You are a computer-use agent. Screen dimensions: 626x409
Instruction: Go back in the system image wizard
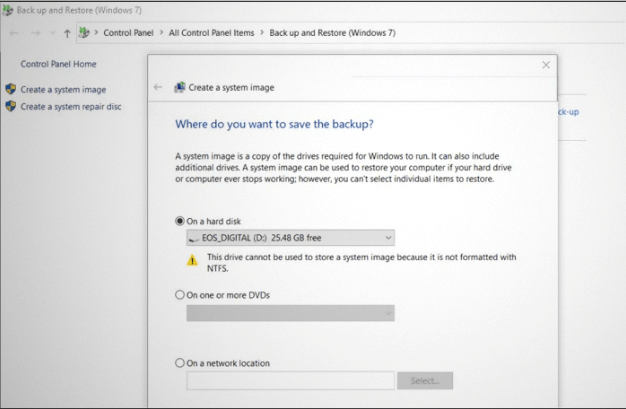point(158,87)
